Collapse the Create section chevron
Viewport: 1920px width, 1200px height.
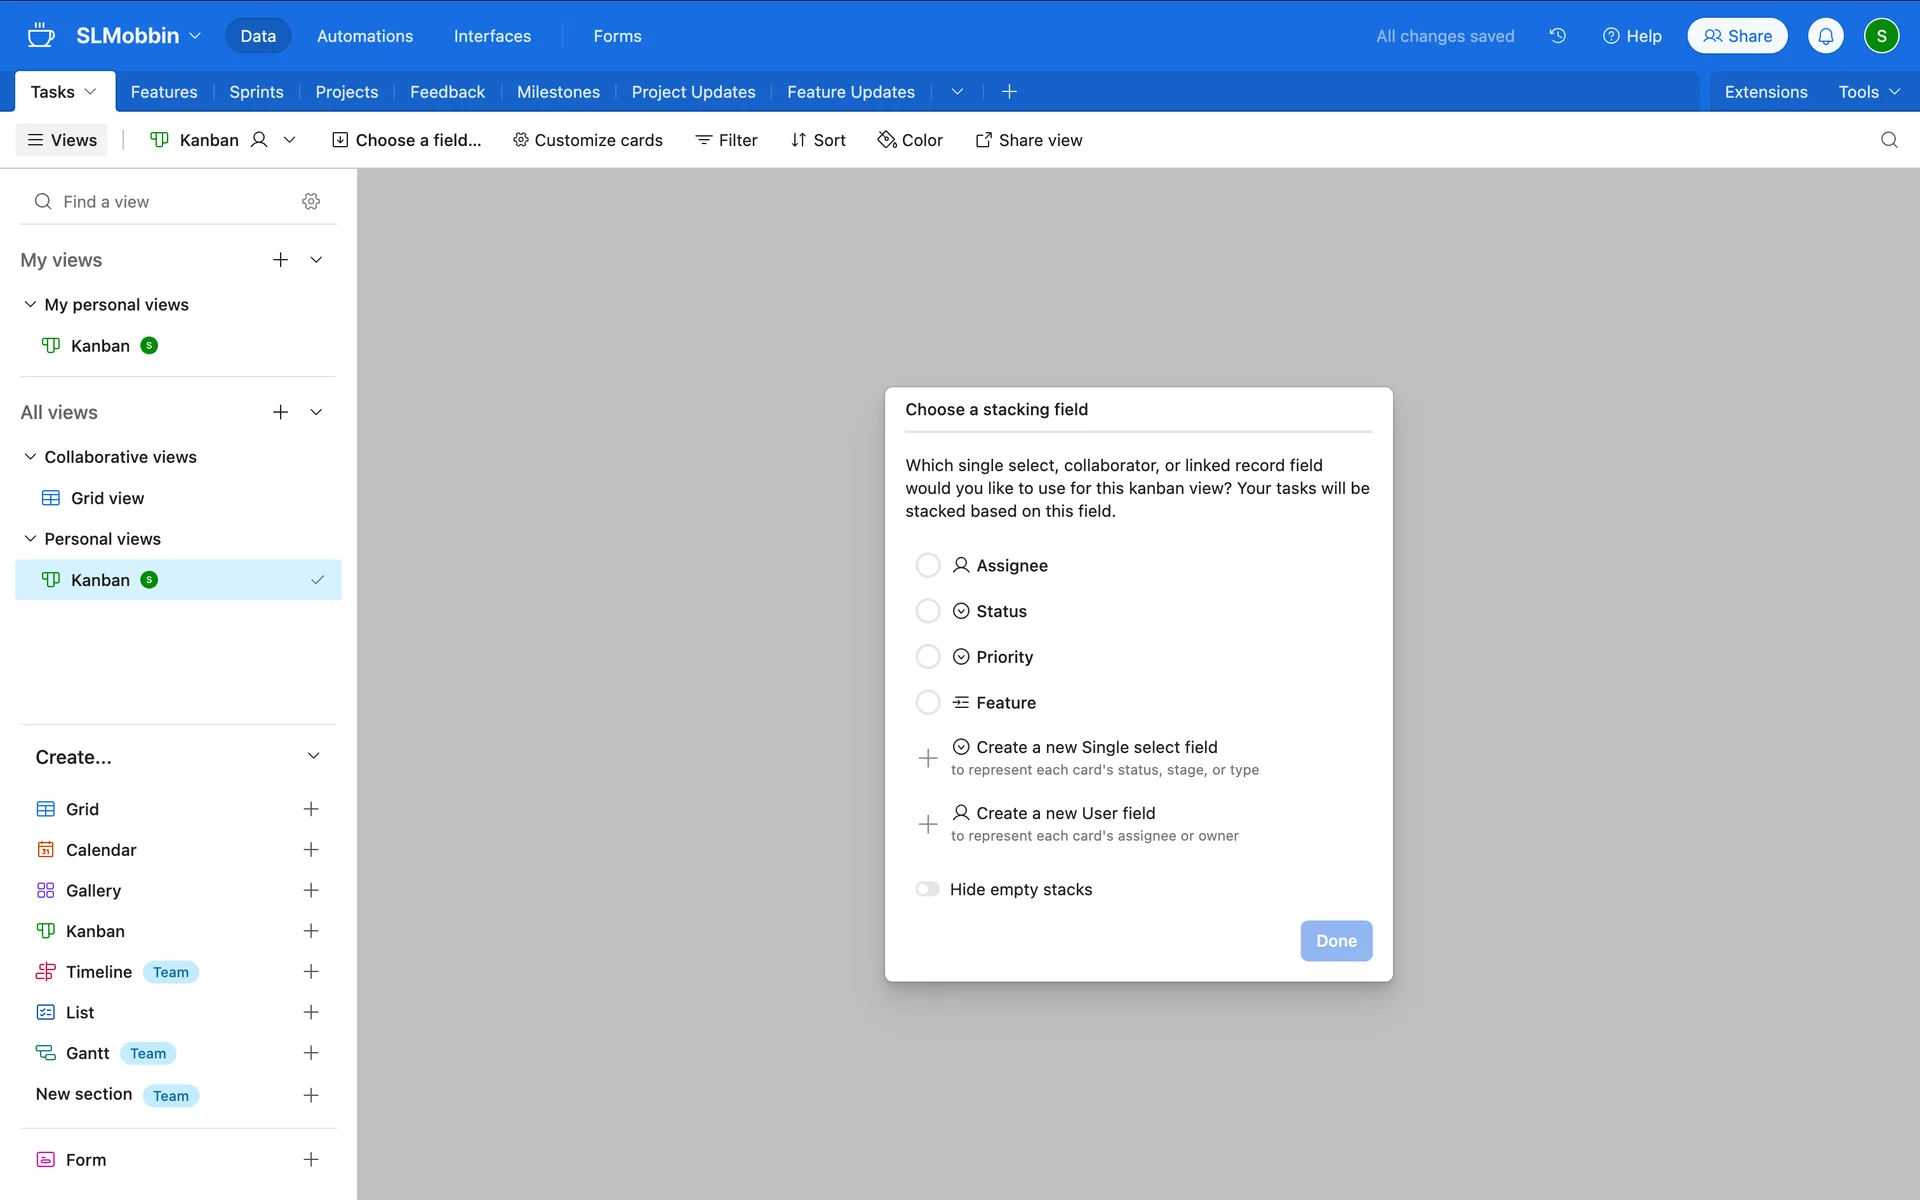coord(313,757)
